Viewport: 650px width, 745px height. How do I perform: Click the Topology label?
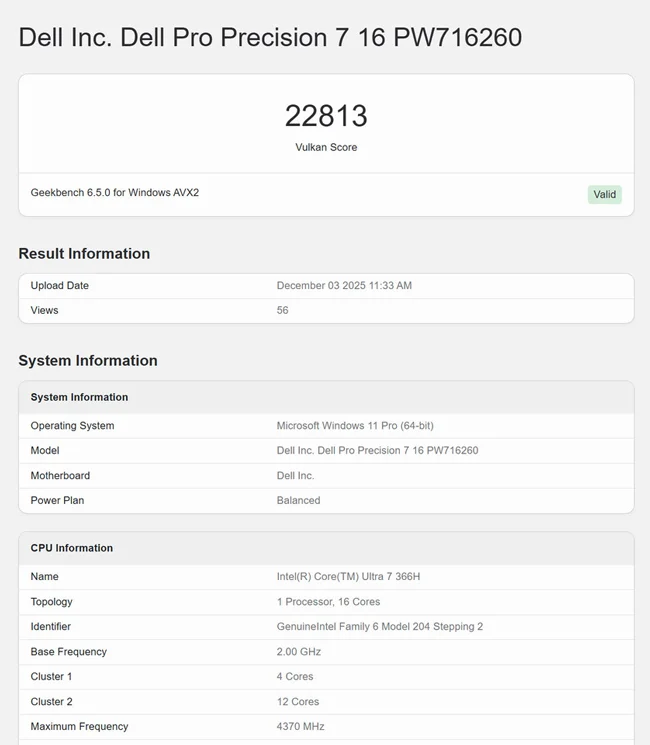click(51, 602)
